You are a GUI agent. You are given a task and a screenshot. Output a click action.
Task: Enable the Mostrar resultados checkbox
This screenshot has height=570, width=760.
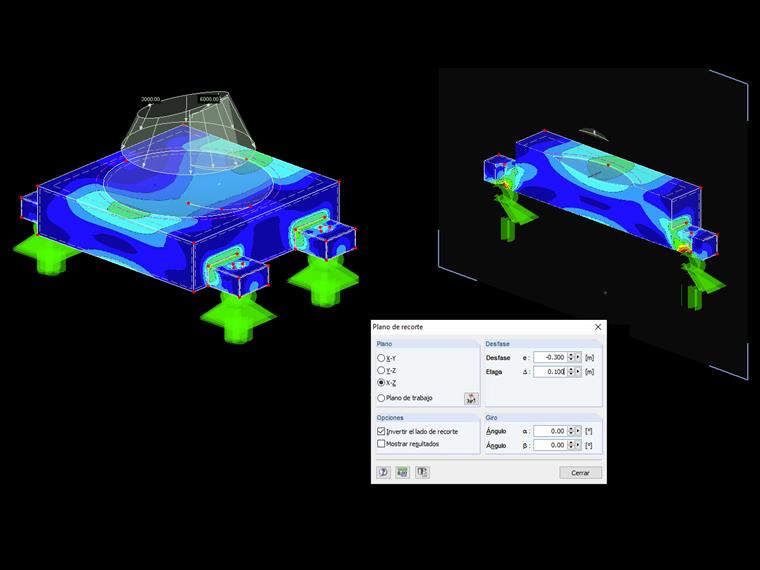[x=381, y=443]
